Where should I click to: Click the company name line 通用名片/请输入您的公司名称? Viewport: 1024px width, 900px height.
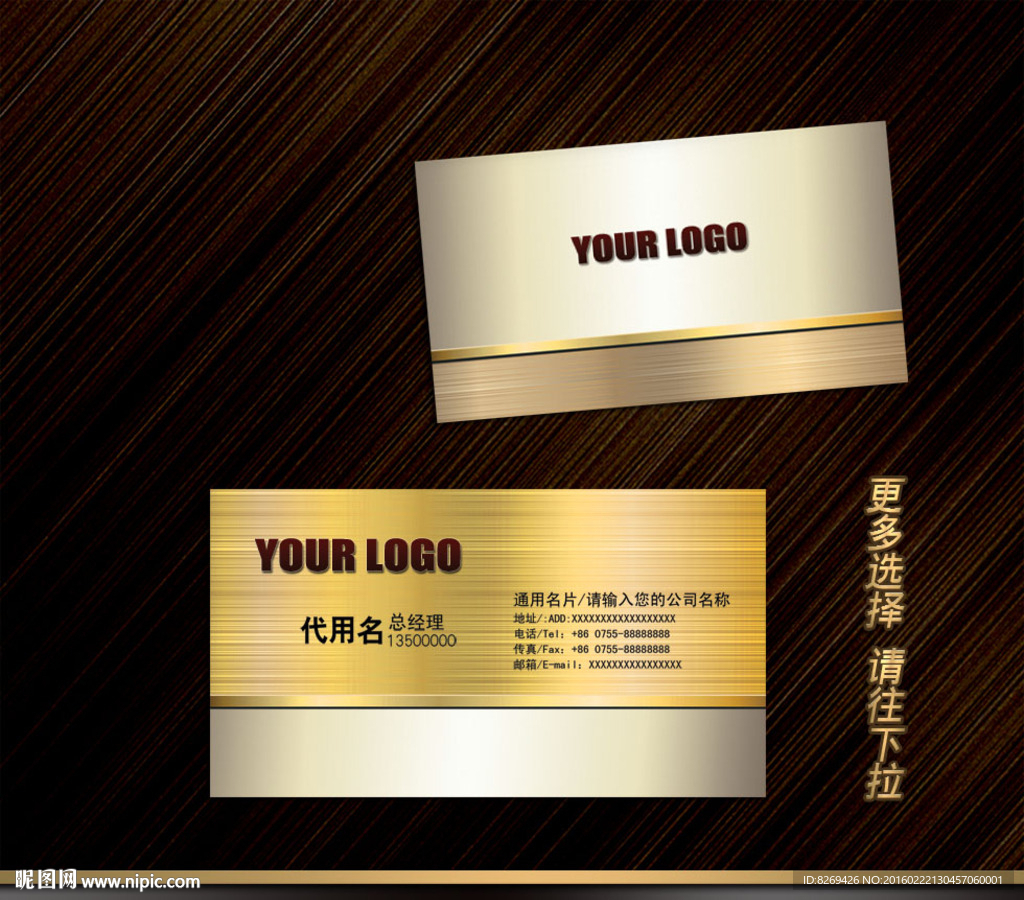(x=621, y=600)
